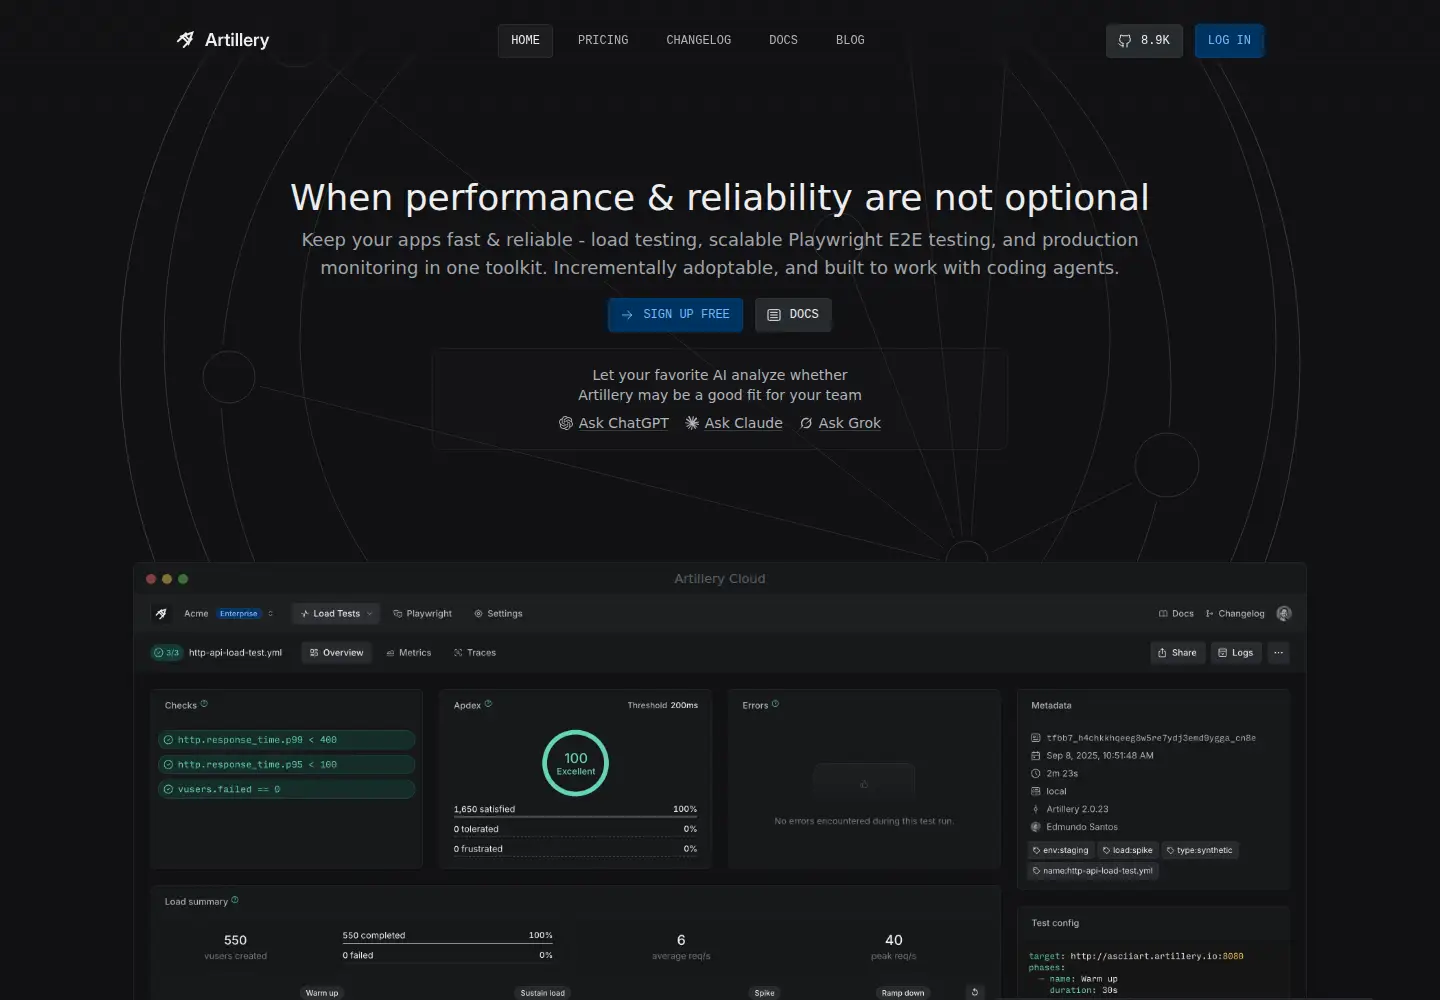This screenshot has width=1440, height=1000.
Task: Open the PRICING nav item
Action: click(x=603, y=40)
